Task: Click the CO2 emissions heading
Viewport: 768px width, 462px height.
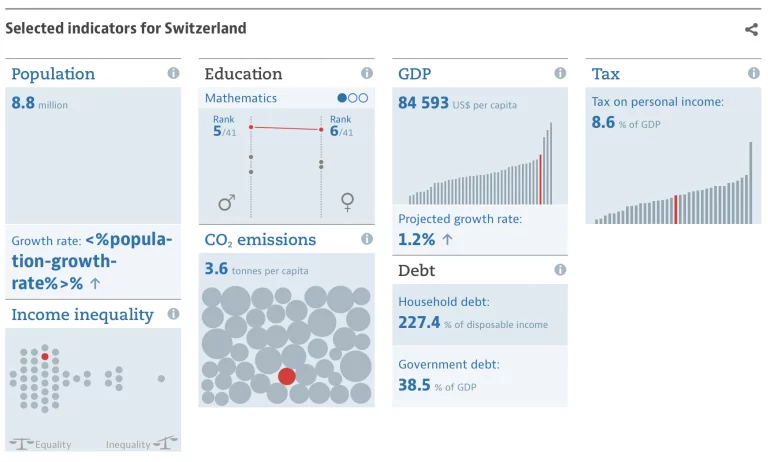Action: click(260, 240)
